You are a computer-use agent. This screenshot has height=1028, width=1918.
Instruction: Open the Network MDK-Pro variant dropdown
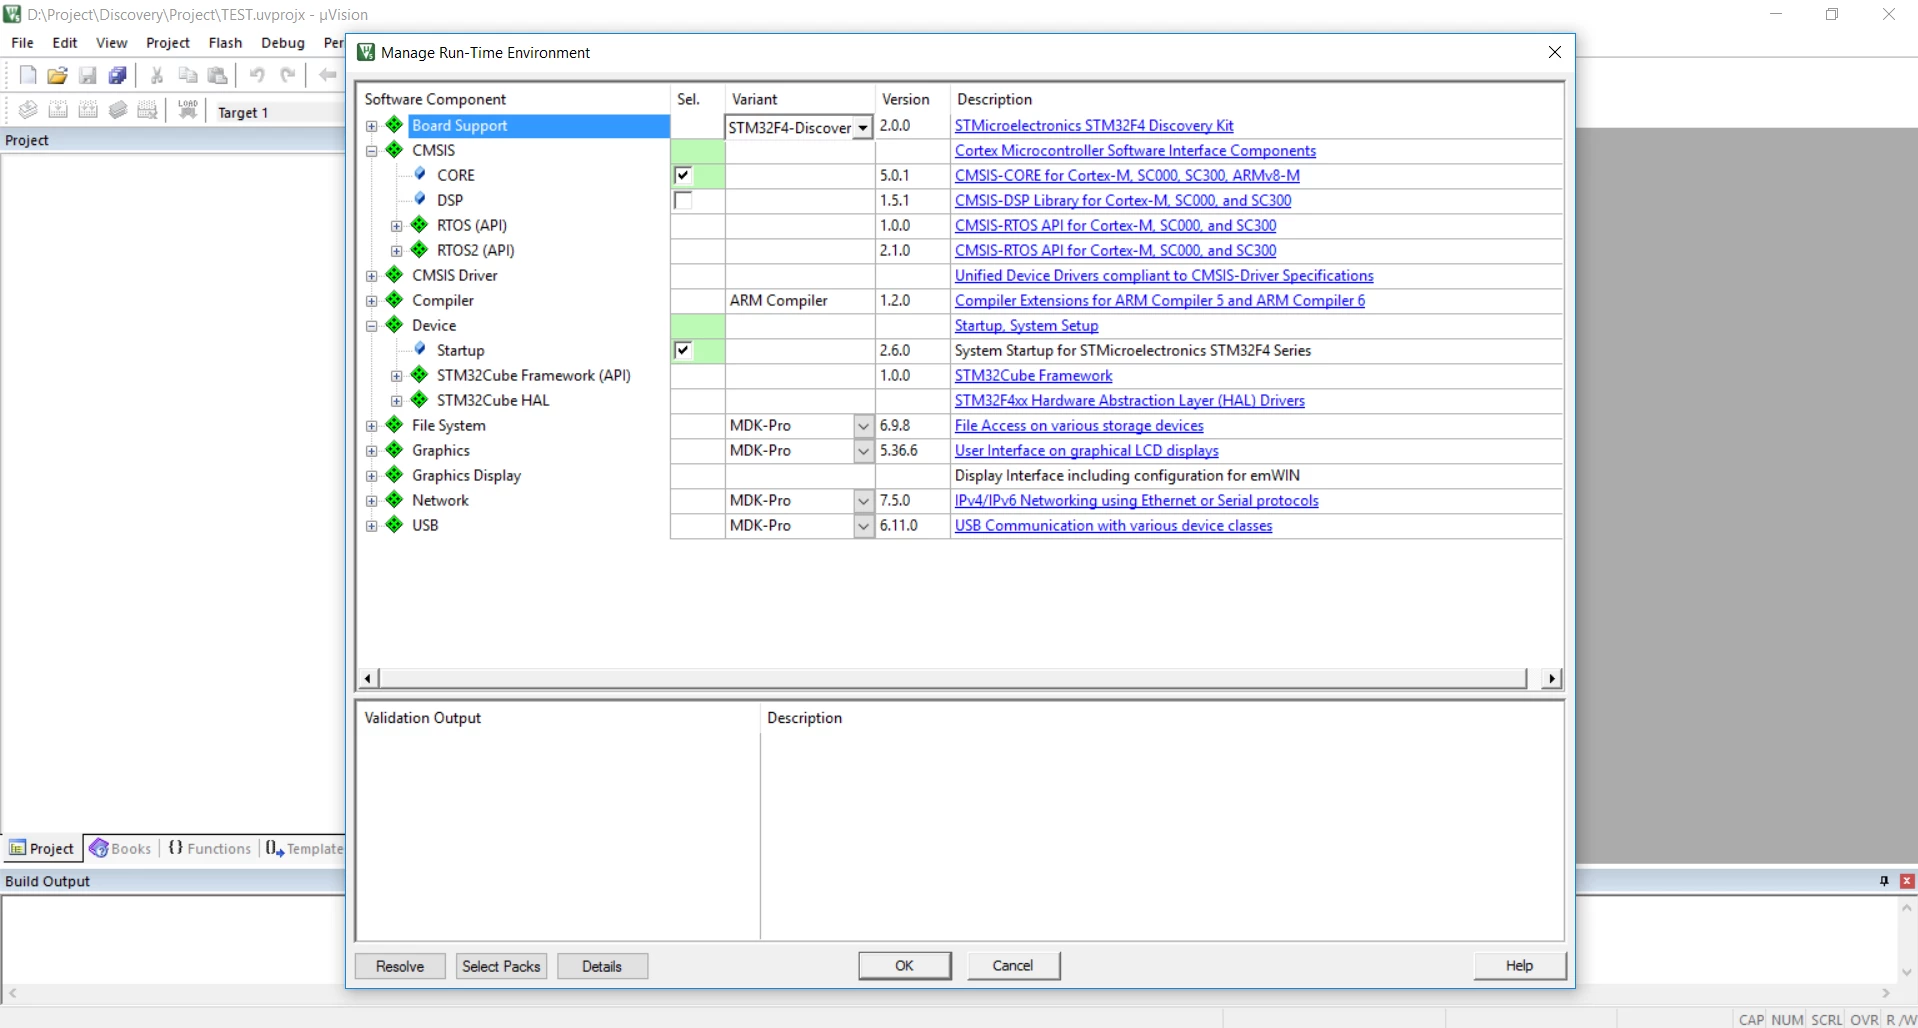(864, 501)
